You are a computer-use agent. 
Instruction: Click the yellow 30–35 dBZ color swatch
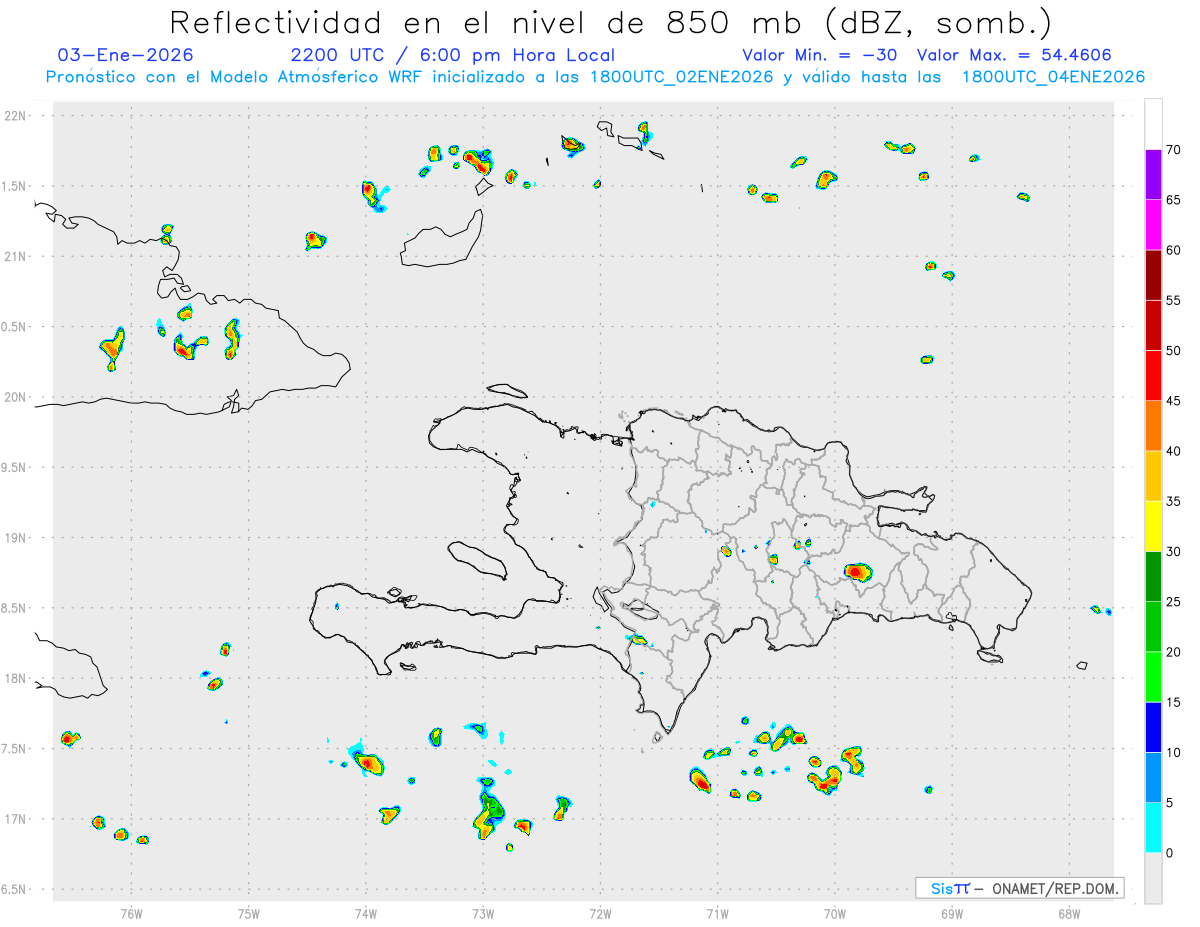tap(1153, 526)
